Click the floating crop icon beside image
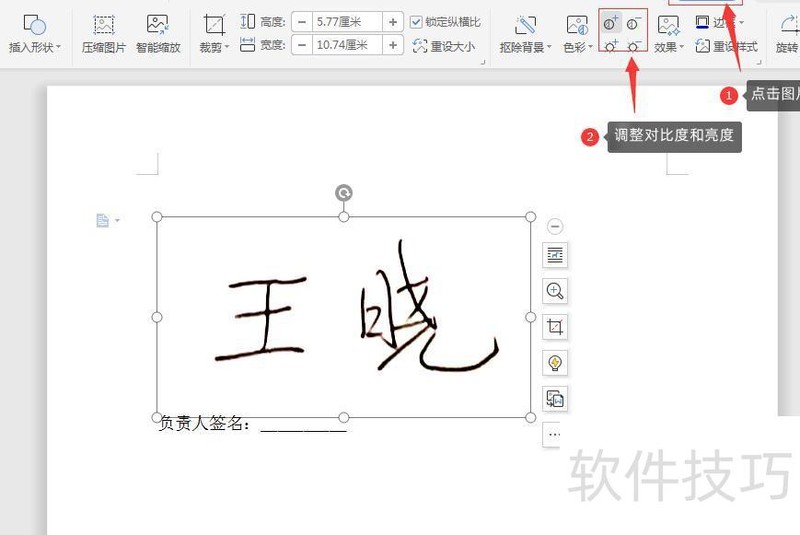 [x=555, y=327]
